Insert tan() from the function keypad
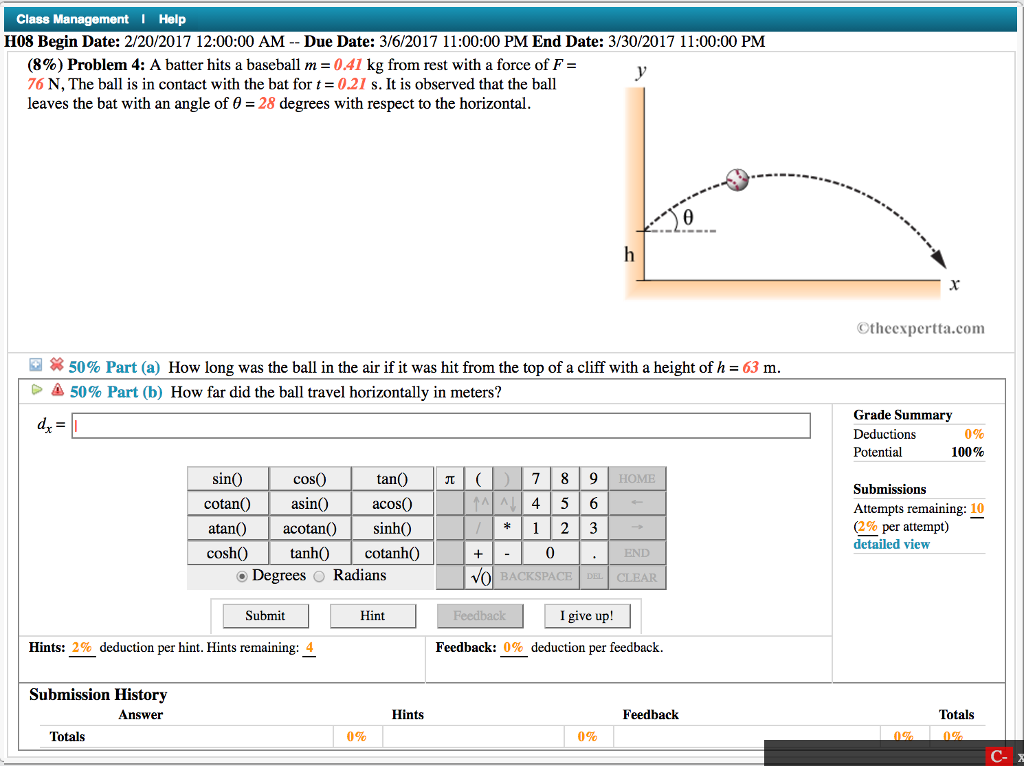The height and width of the screenshot is (766, 1024). click(x=392, y=478)
